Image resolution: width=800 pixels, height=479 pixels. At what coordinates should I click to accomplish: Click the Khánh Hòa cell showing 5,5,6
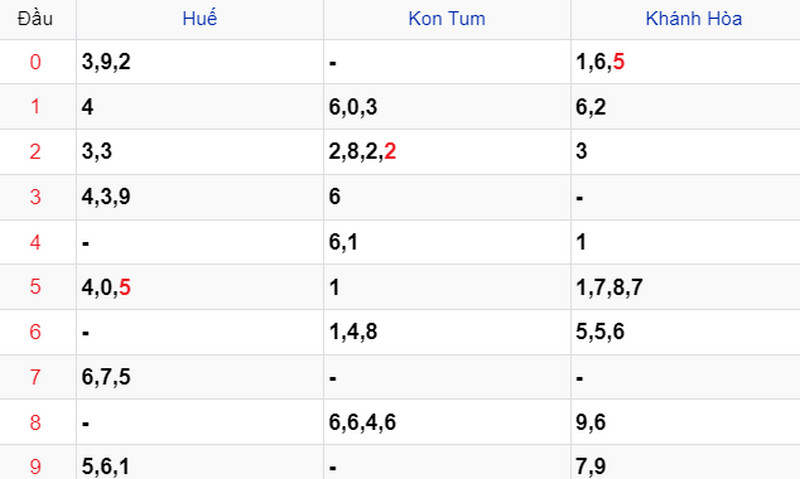click(685, 332)
